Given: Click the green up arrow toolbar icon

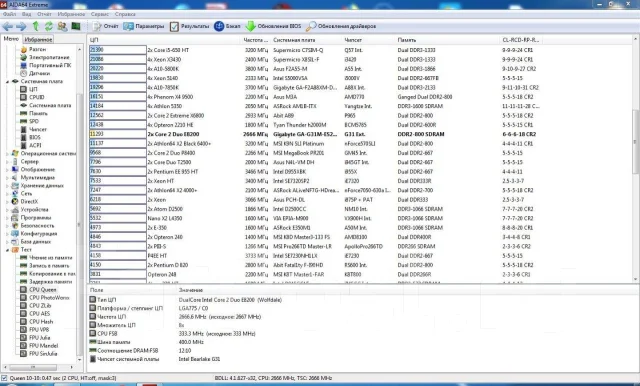Looking at the screenshot, I should point(36,26).
